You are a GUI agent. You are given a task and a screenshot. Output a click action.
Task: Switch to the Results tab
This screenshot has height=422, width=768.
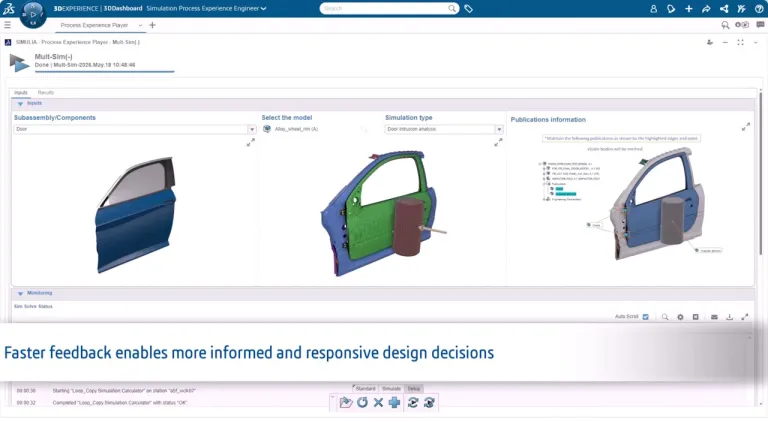point(46,93)
